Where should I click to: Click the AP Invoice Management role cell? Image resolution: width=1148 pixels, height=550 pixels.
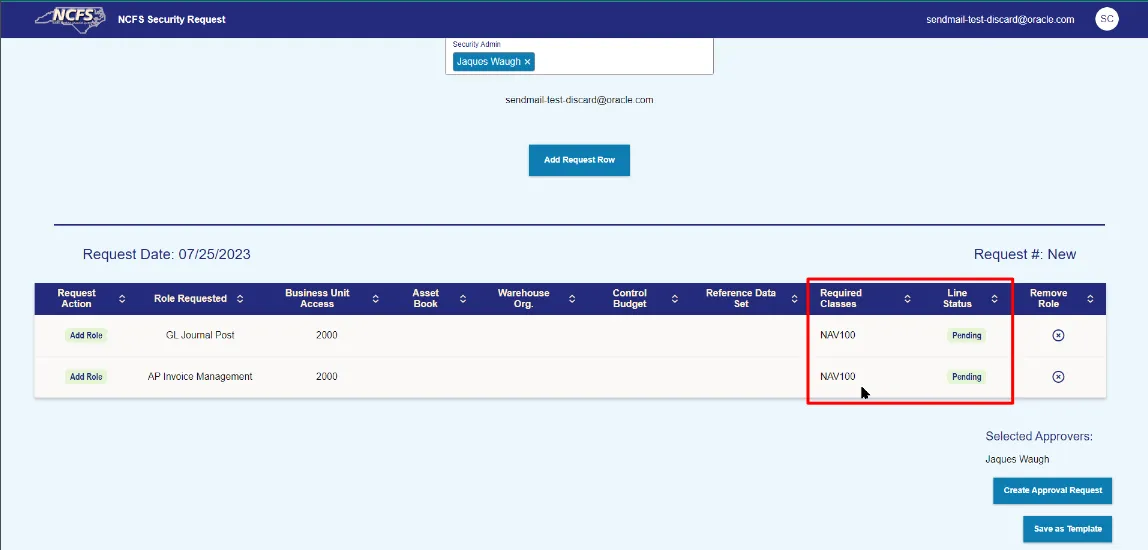tap(200, 376)
